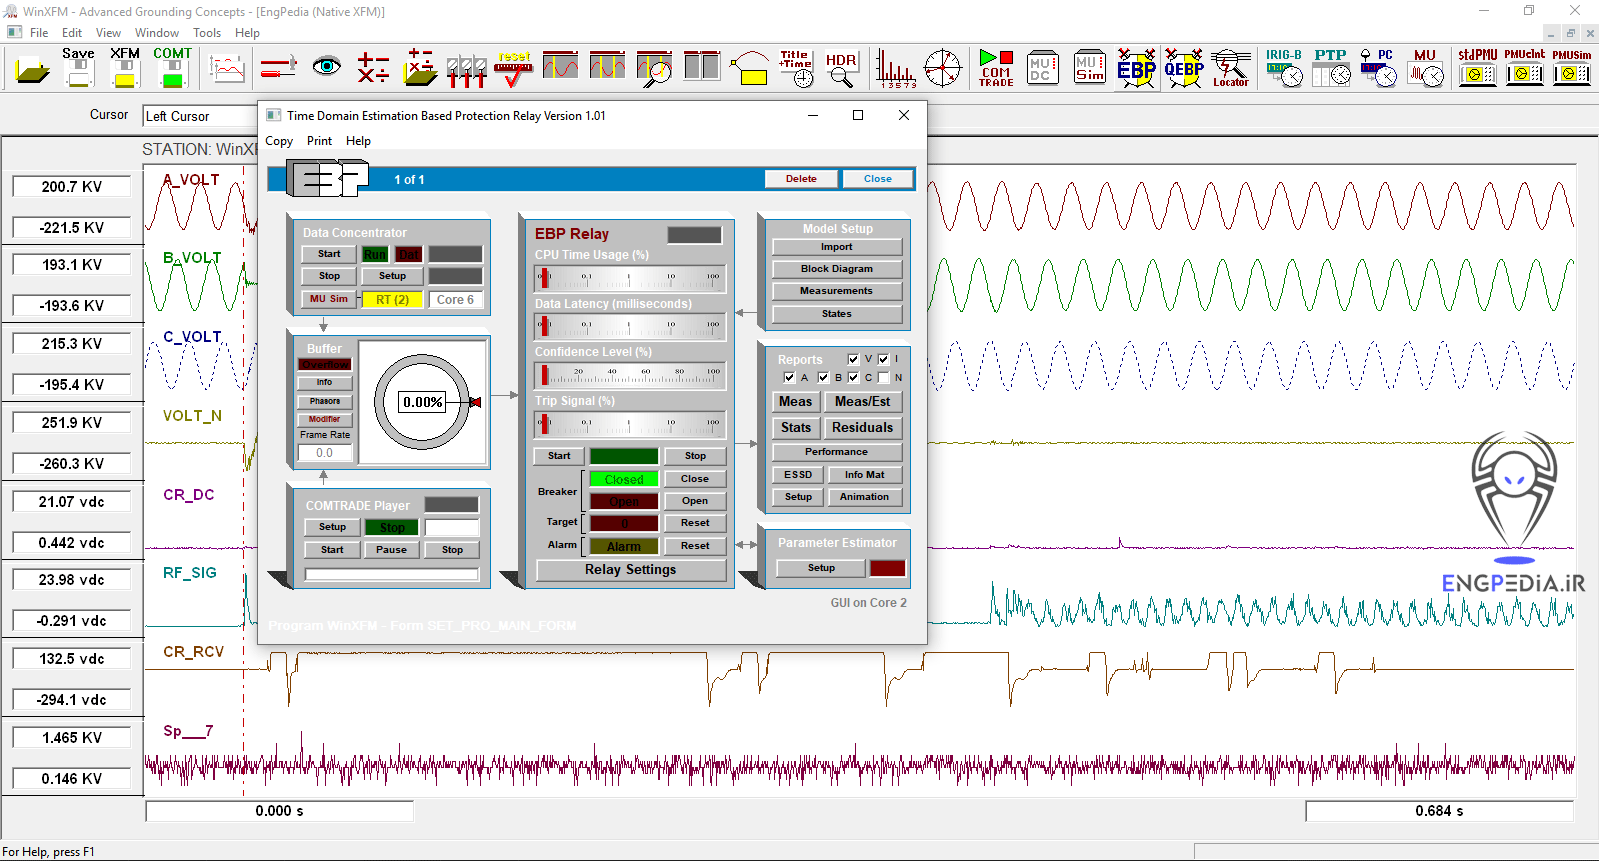Screen dimensions: 1599x861
Task: Click the CPU Time Usage gauge
Action: (630, 278)
